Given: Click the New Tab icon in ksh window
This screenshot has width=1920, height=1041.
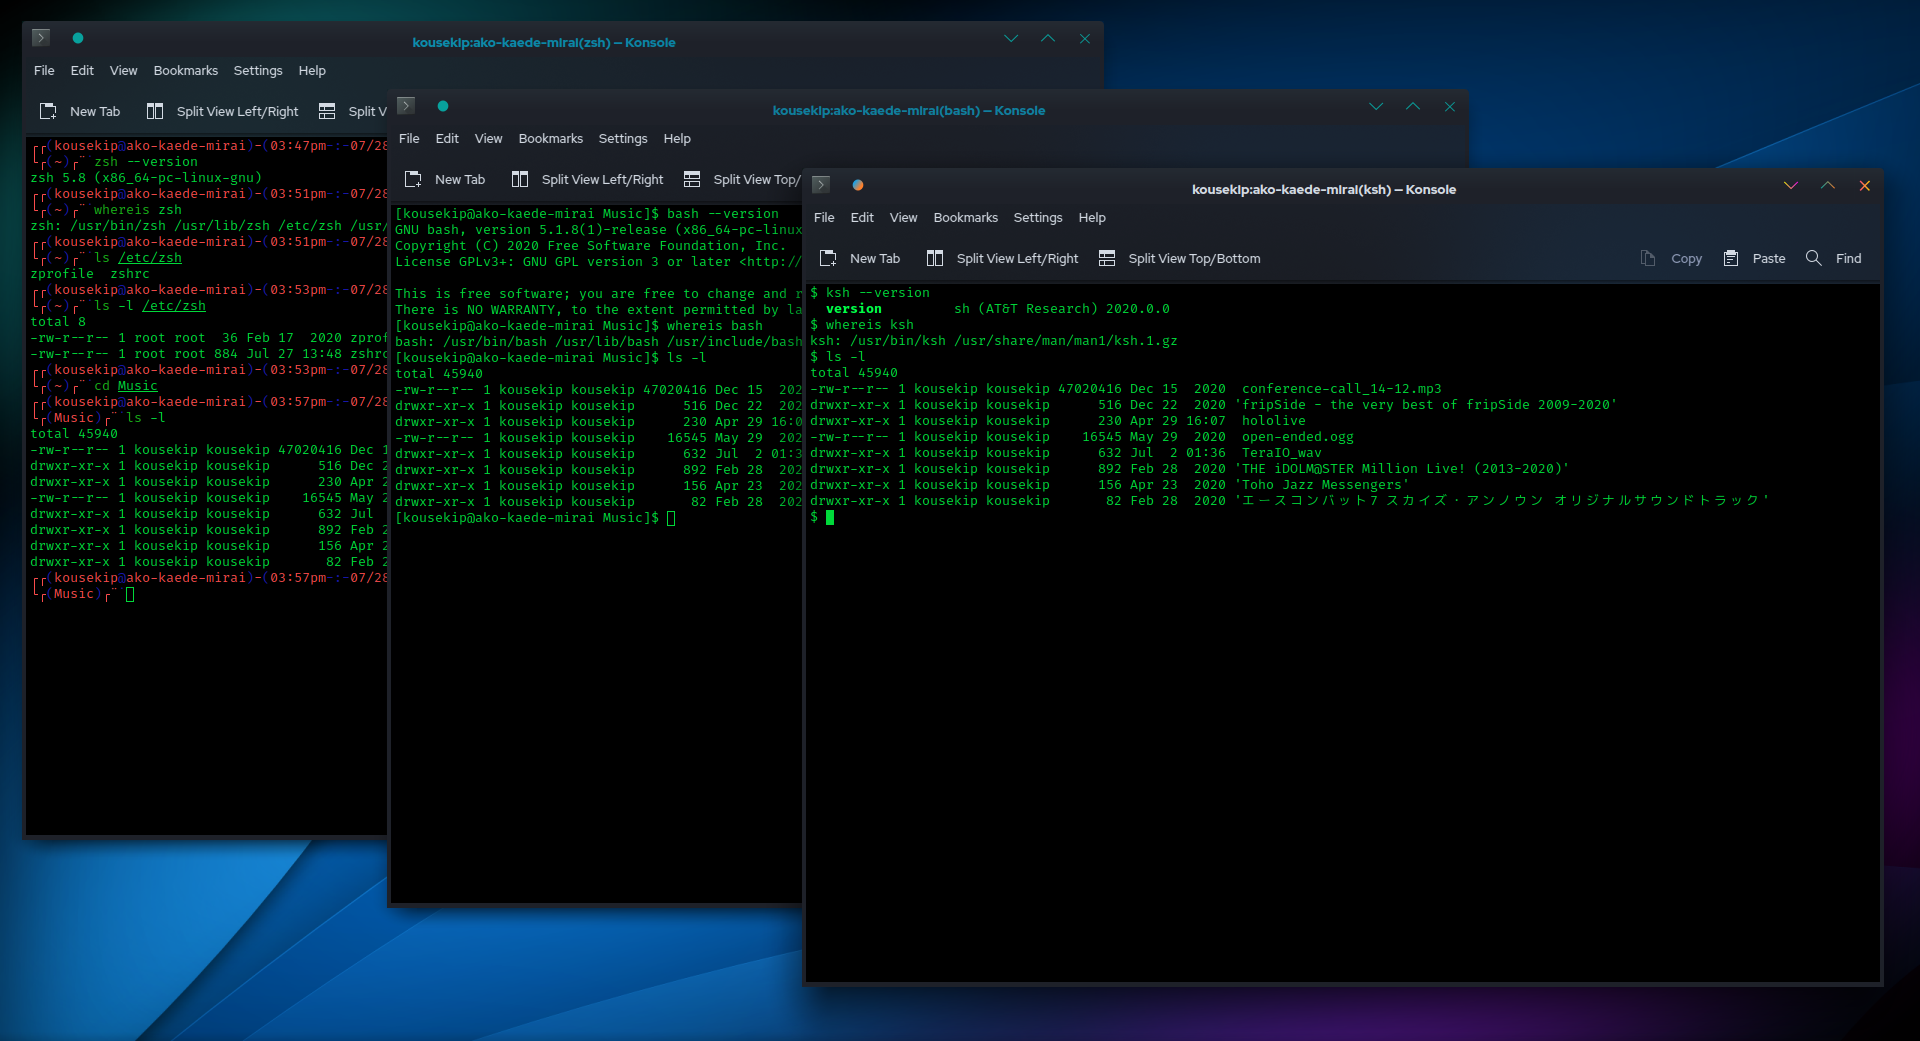Looking at the screenshot, I should pos(828,258).
